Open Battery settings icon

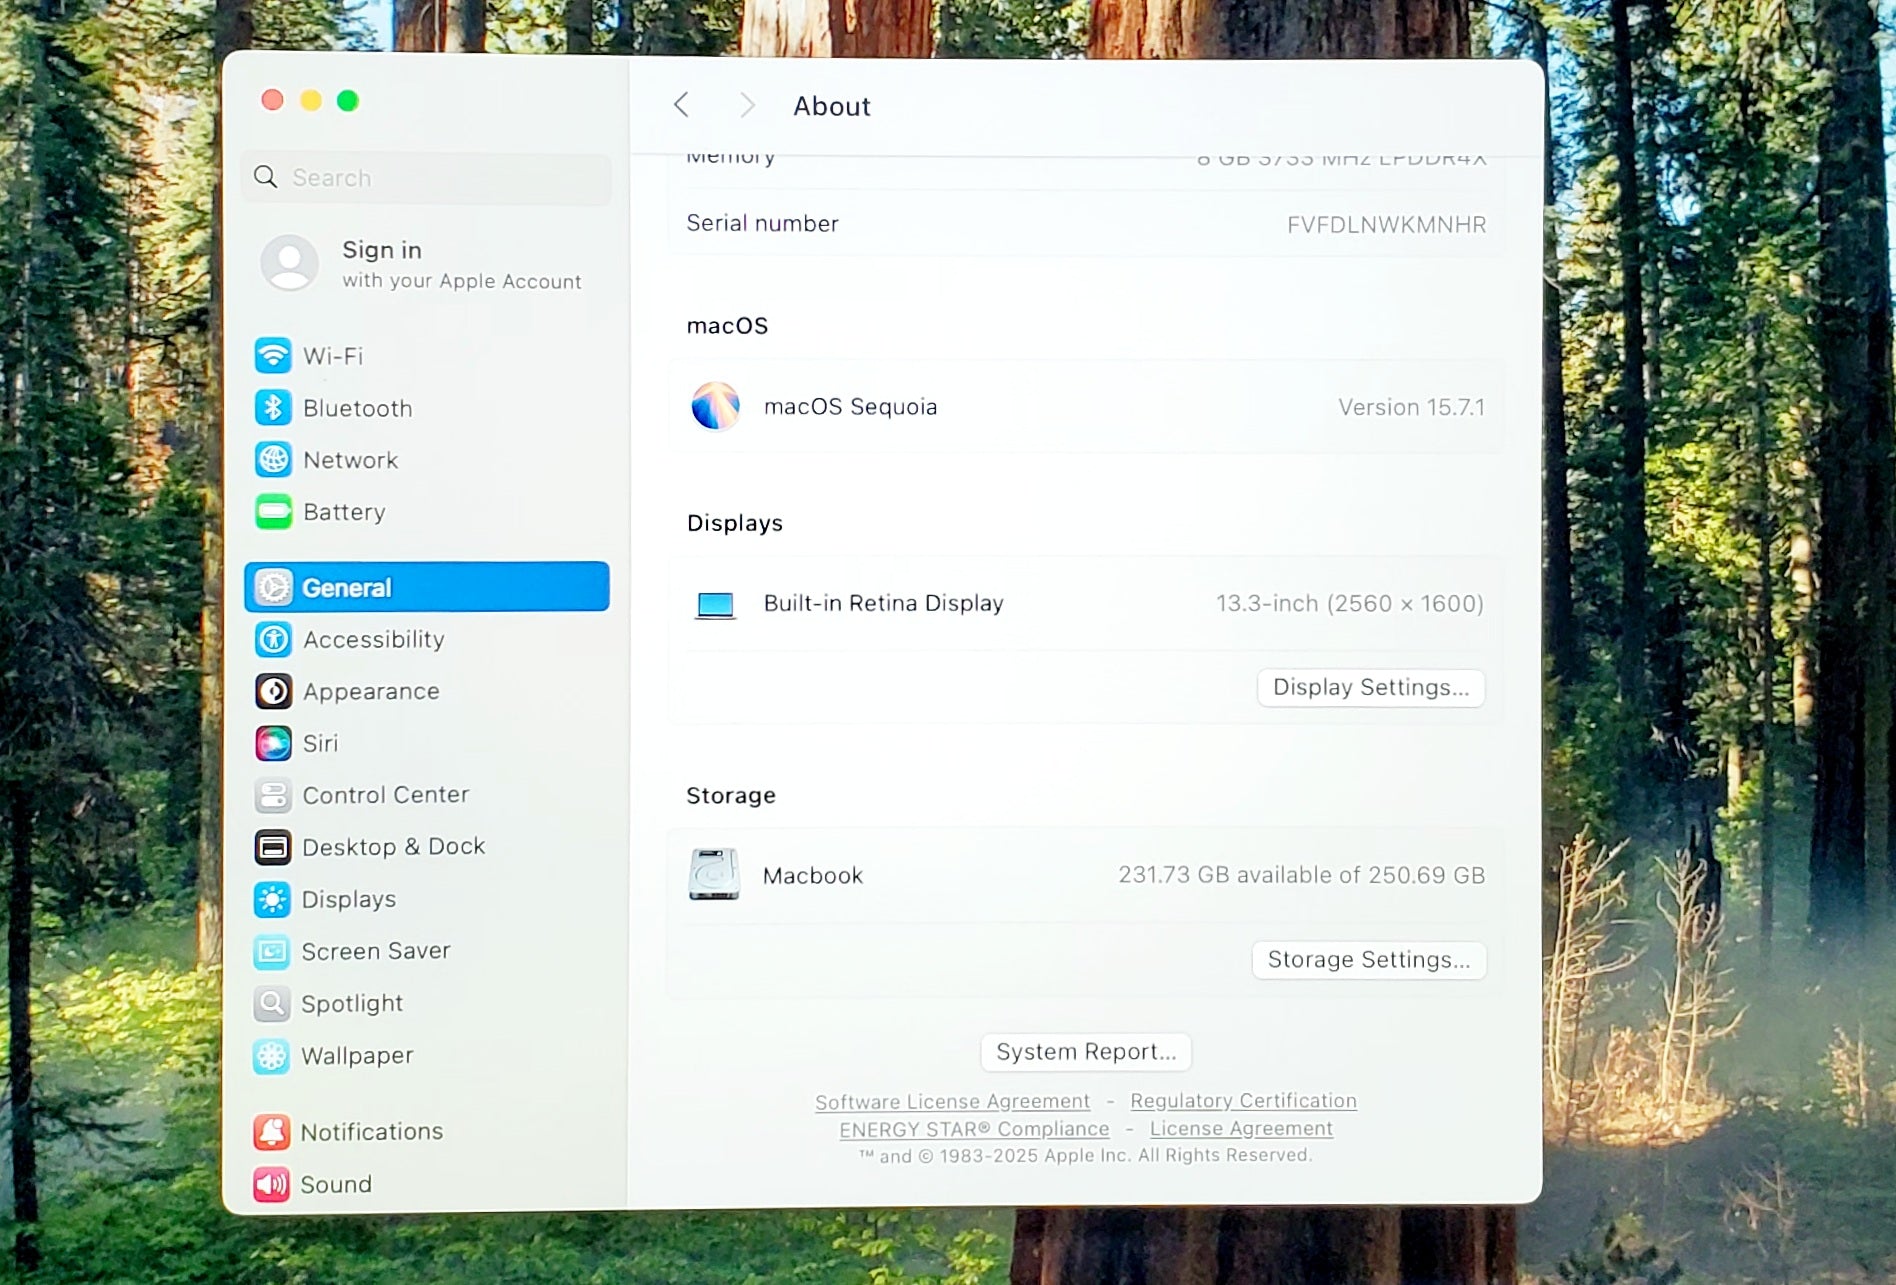coord(273,512)
